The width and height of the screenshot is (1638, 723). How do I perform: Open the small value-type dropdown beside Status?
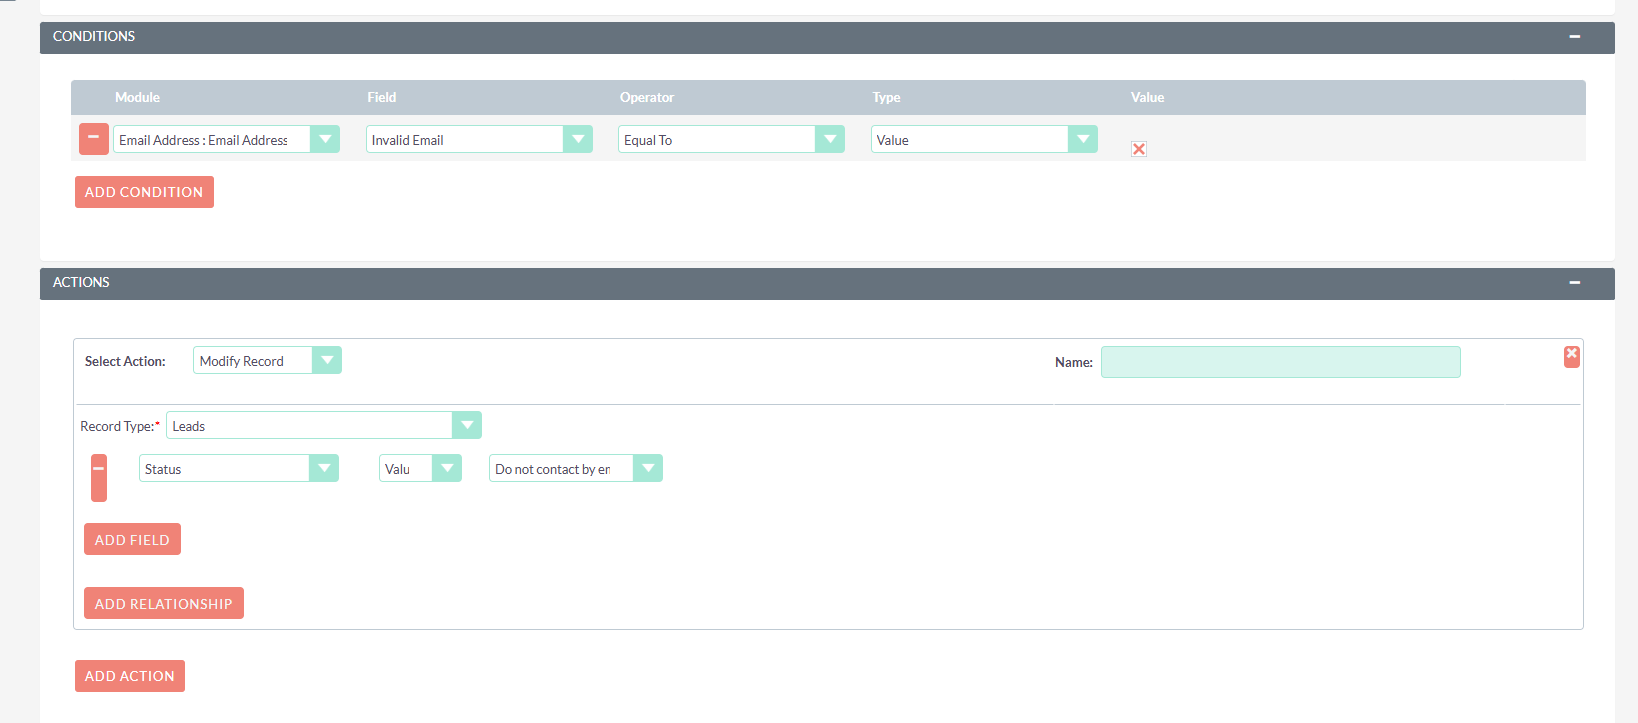[x=420, y=469]
